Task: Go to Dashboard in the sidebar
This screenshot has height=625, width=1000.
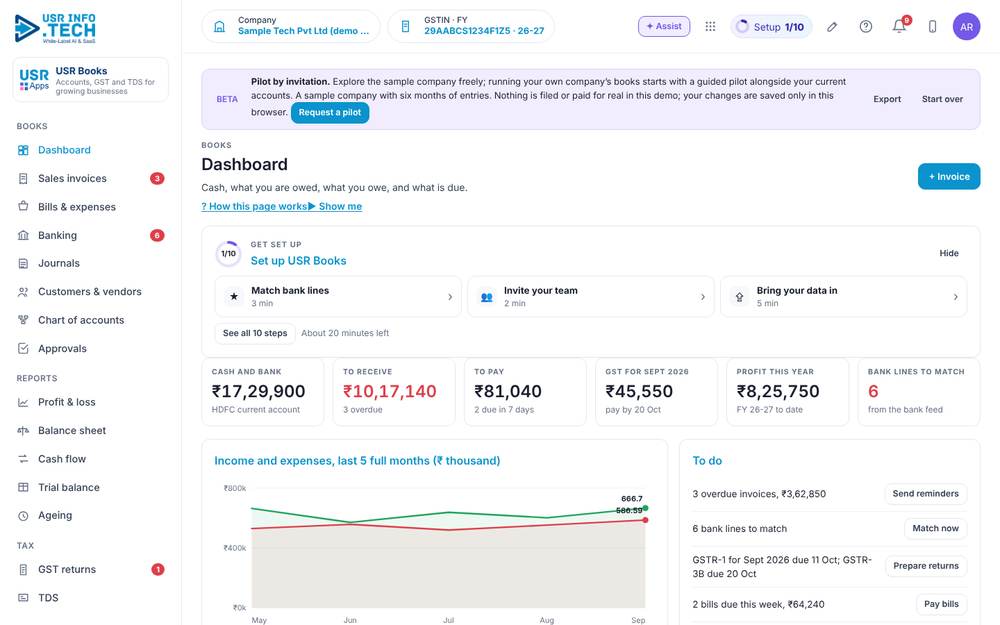Action: pyautogui.click(x=91, y=150)
